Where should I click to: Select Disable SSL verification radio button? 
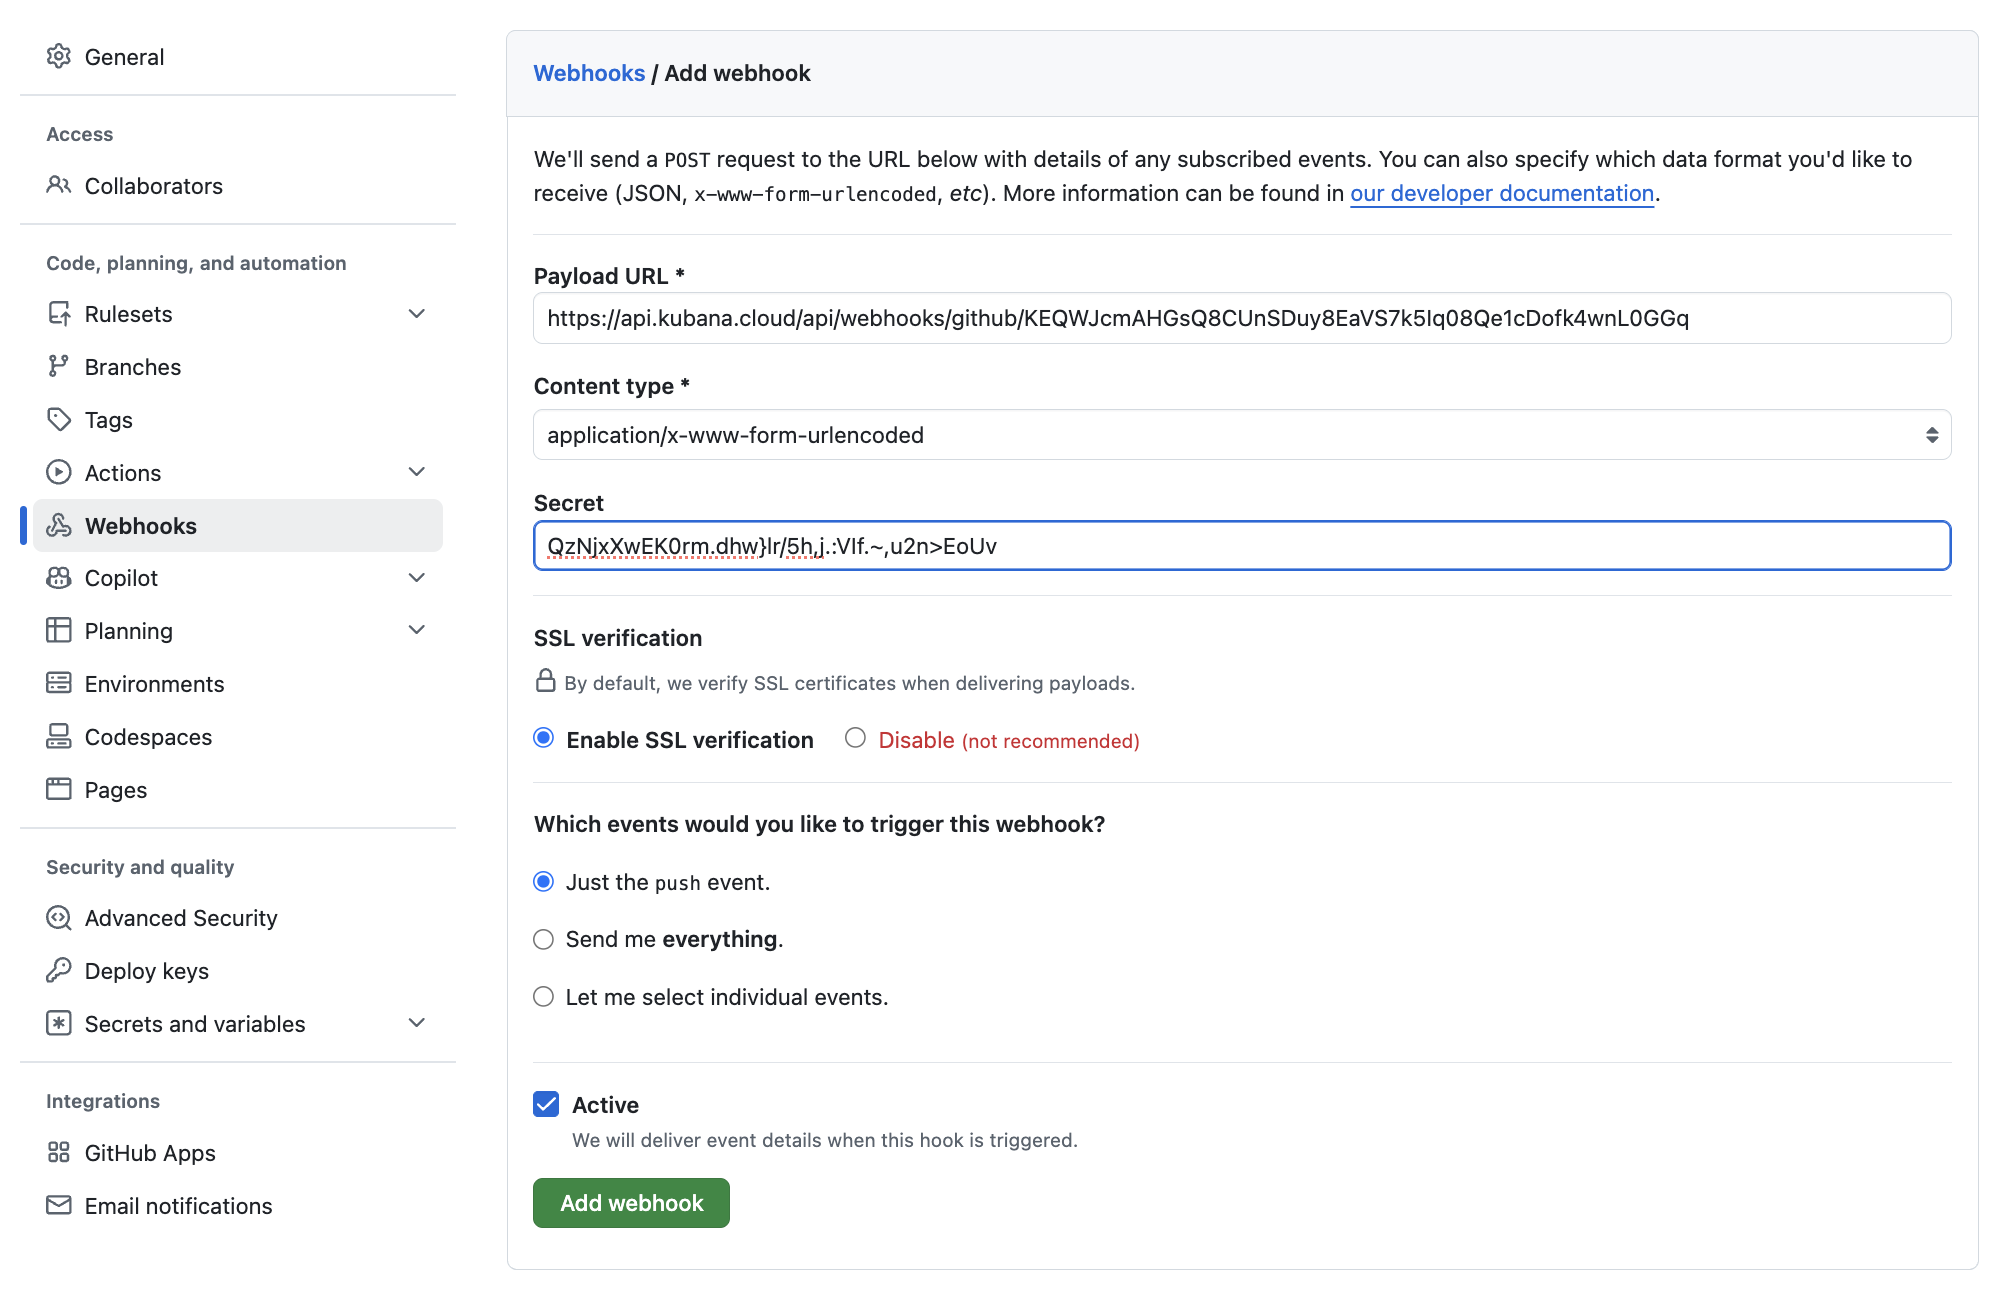855,738
